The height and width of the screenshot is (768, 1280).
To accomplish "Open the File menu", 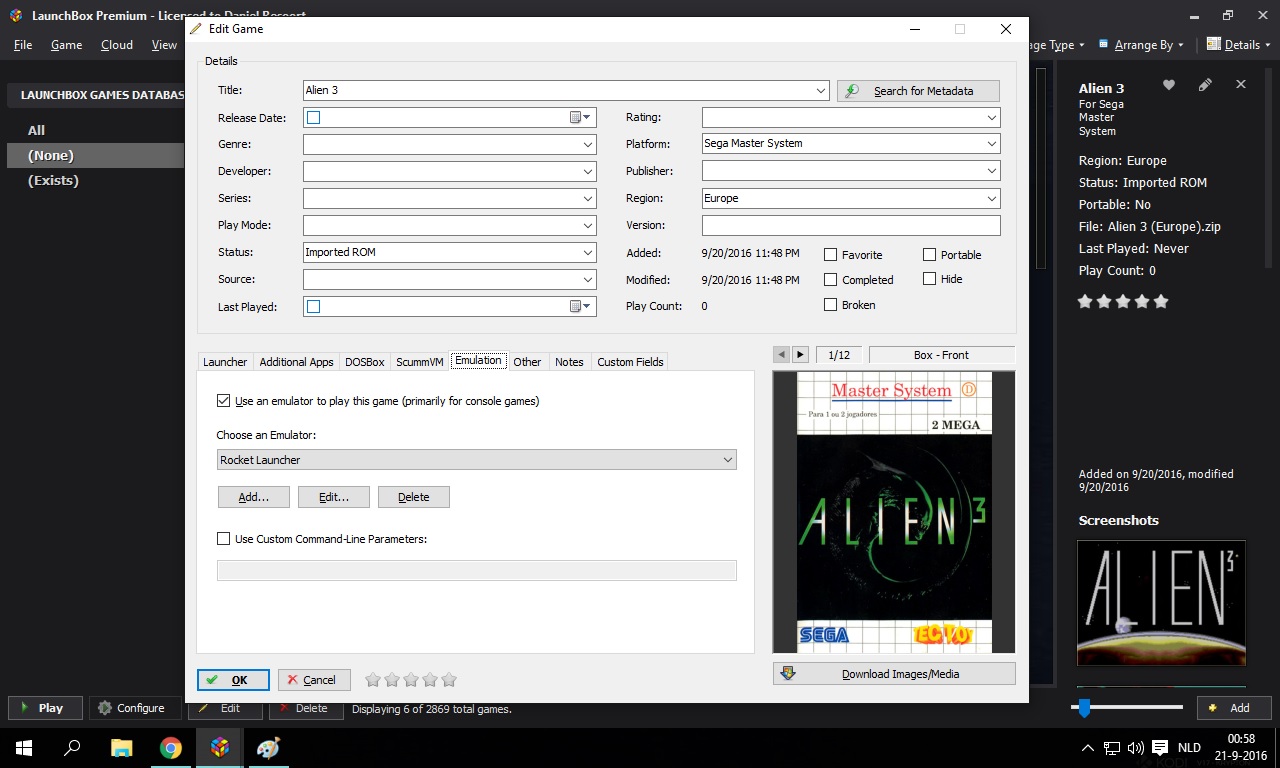I will click(x=23, y=45).
